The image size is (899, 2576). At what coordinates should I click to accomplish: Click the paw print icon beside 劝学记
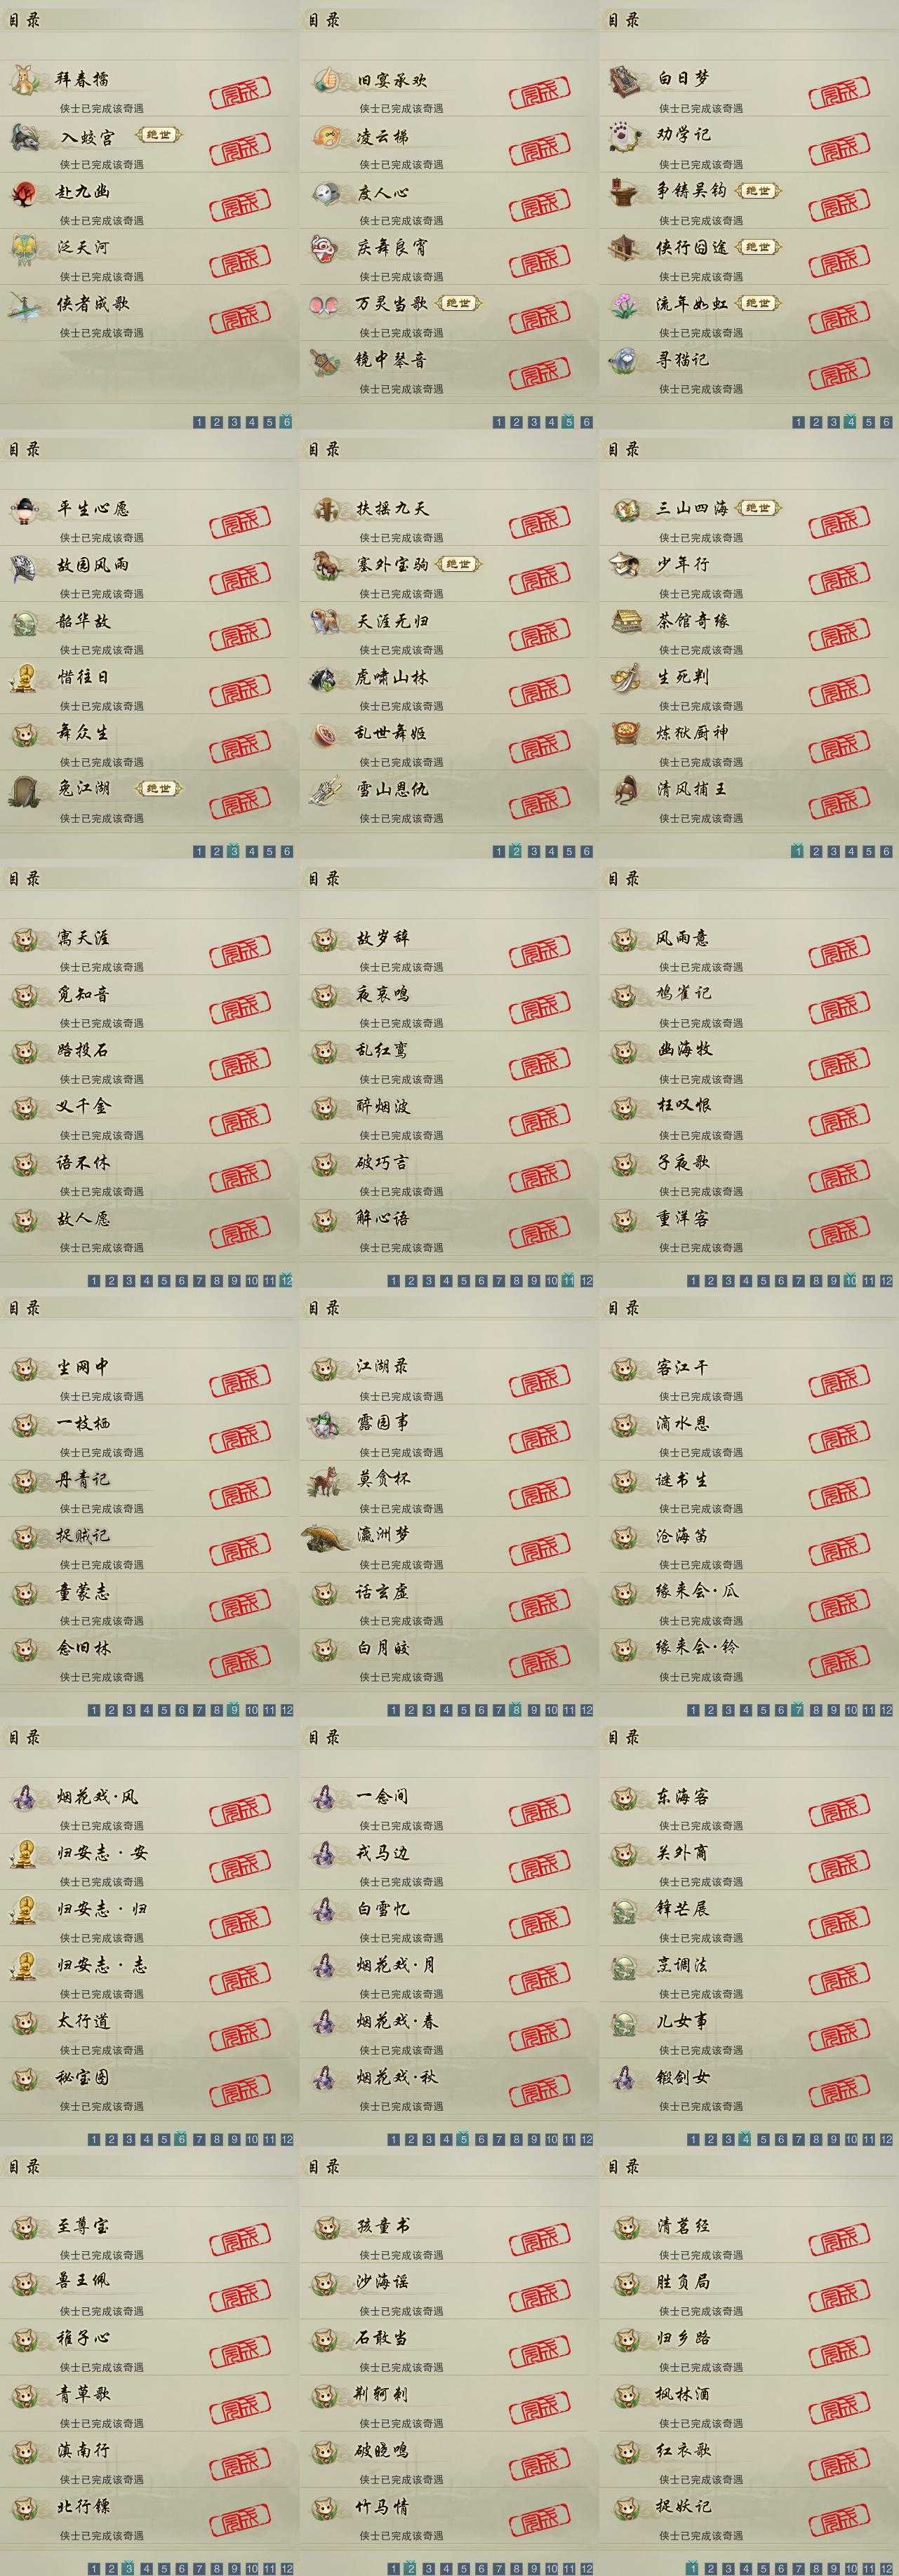coord(624,135)
